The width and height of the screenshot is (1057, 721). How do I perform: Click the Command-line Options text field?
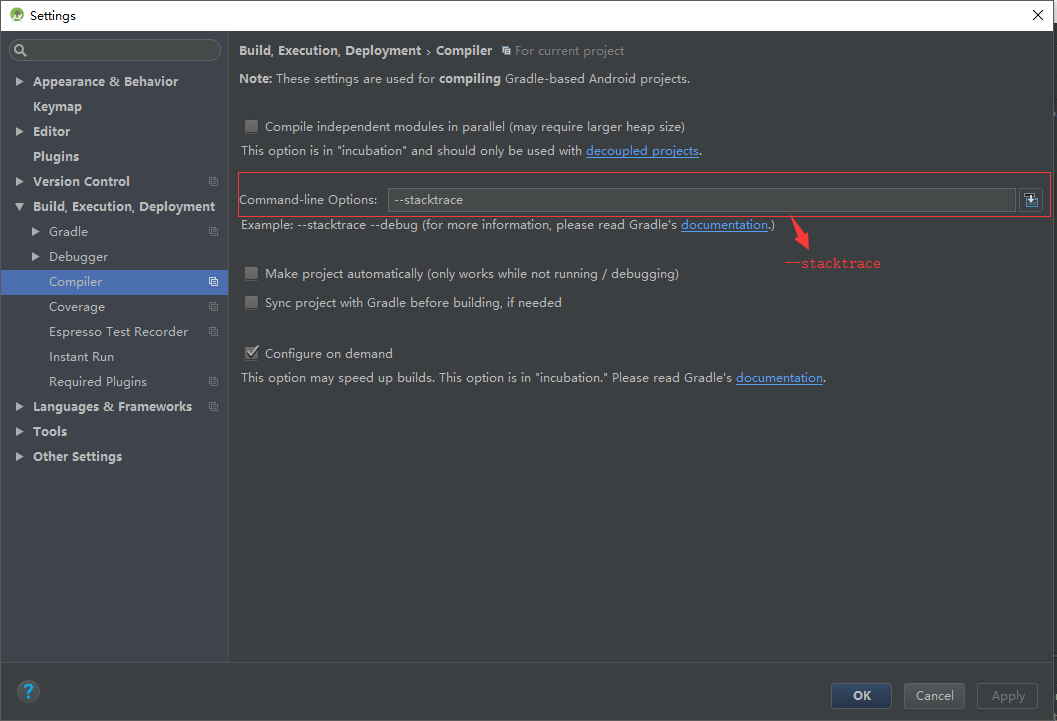pos(700,200)
